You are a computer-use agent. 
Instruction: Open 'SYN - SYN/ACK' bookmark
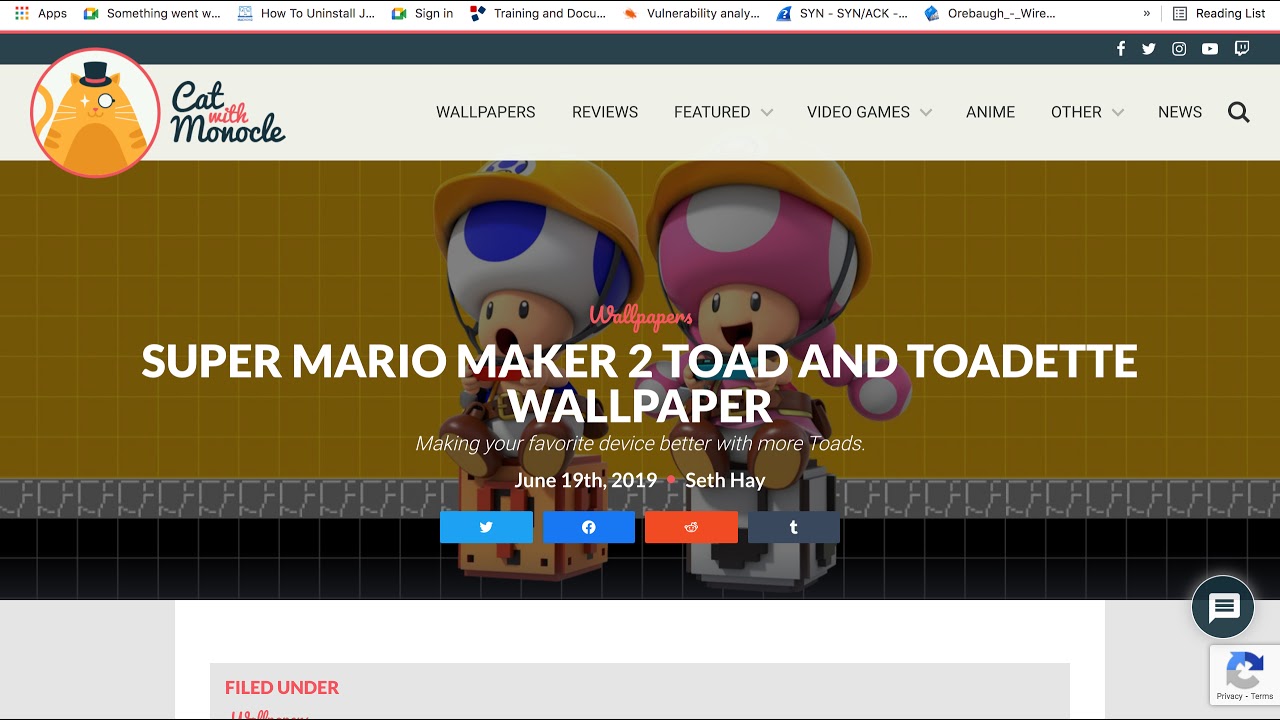click(843, 13)
